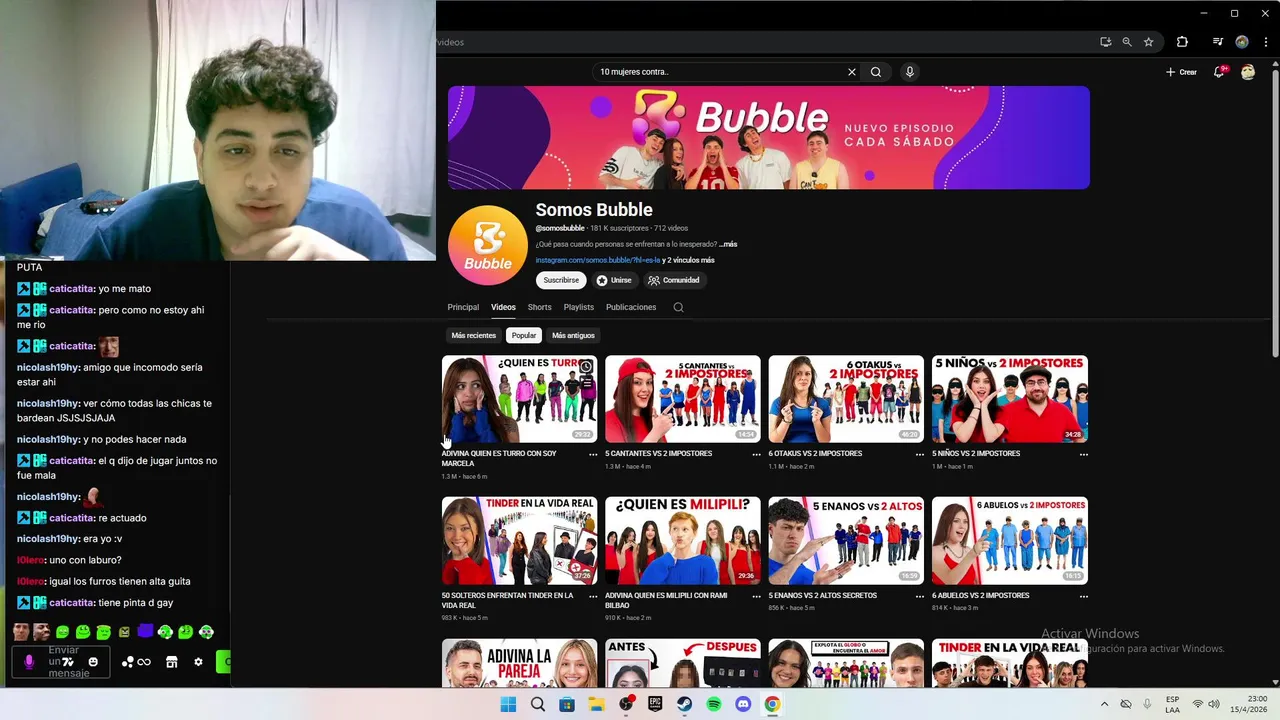The width and height of the screenshot is (1280, 720).
Task: Switch to the Shorts tab
Action: point(540,307)
